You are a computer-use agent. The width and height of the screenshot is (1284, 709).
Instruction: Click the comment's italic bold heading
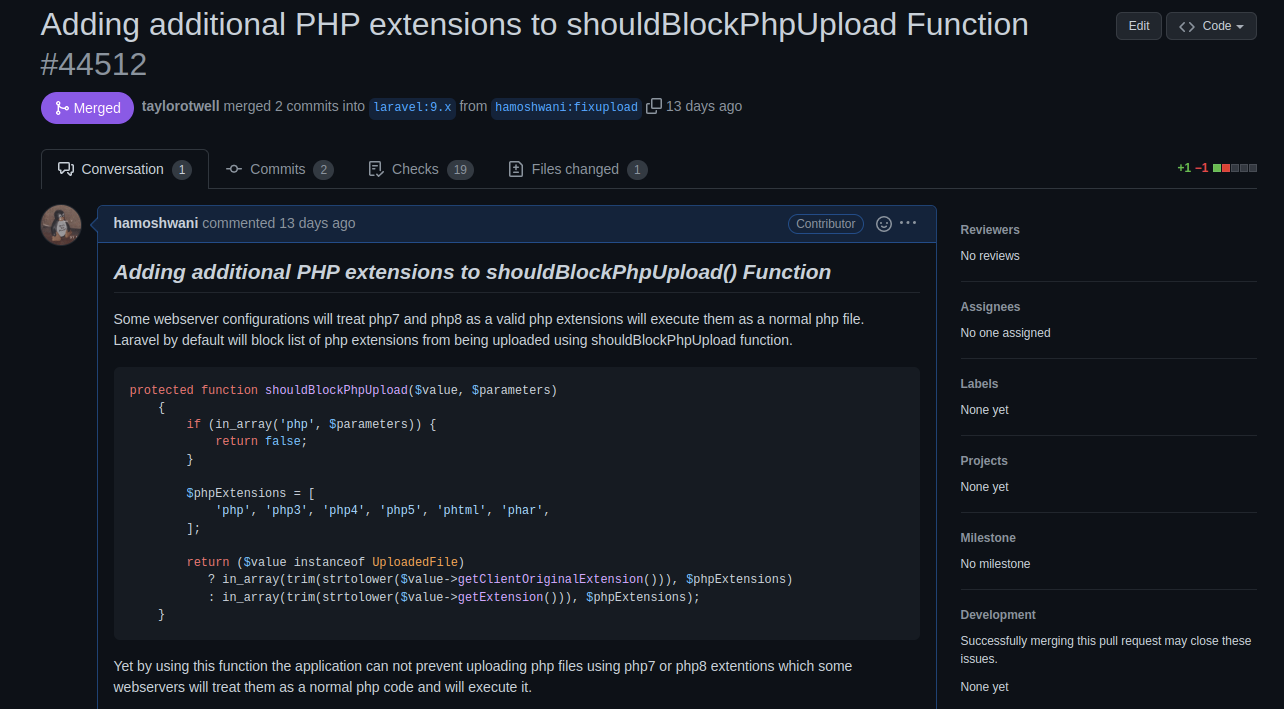coord(472,272)
